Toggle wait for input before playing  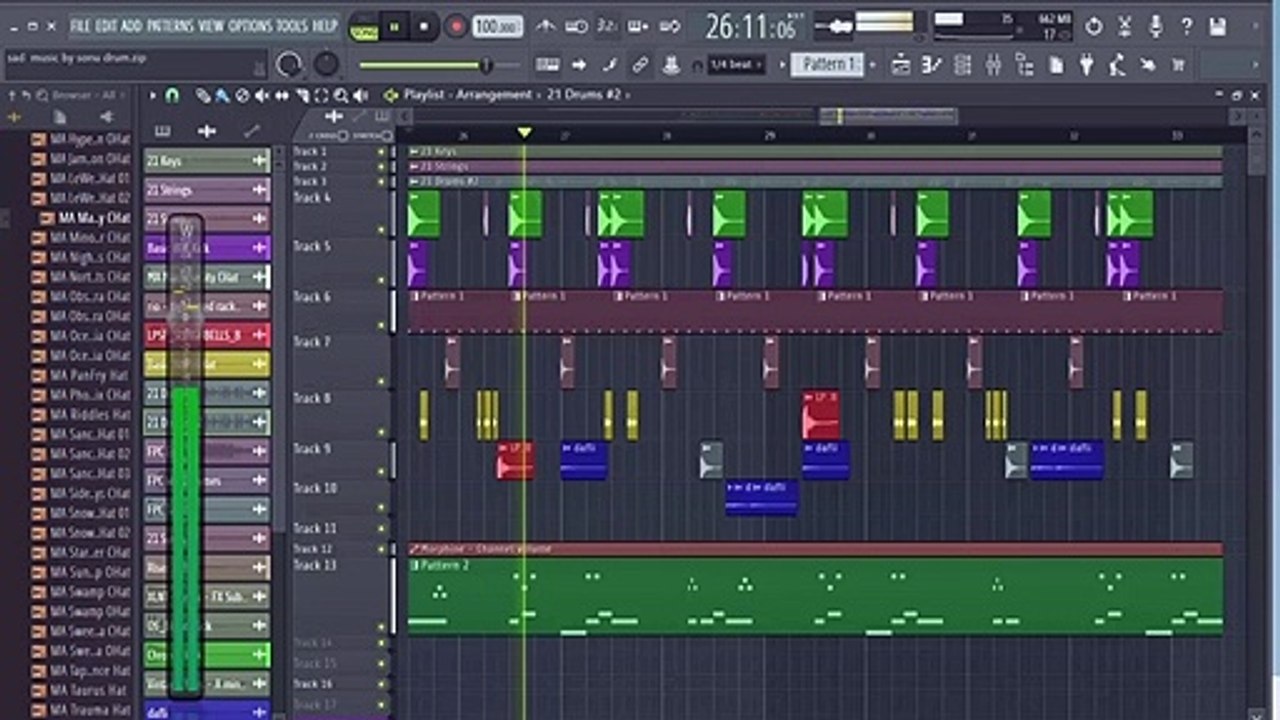point(576,27)
